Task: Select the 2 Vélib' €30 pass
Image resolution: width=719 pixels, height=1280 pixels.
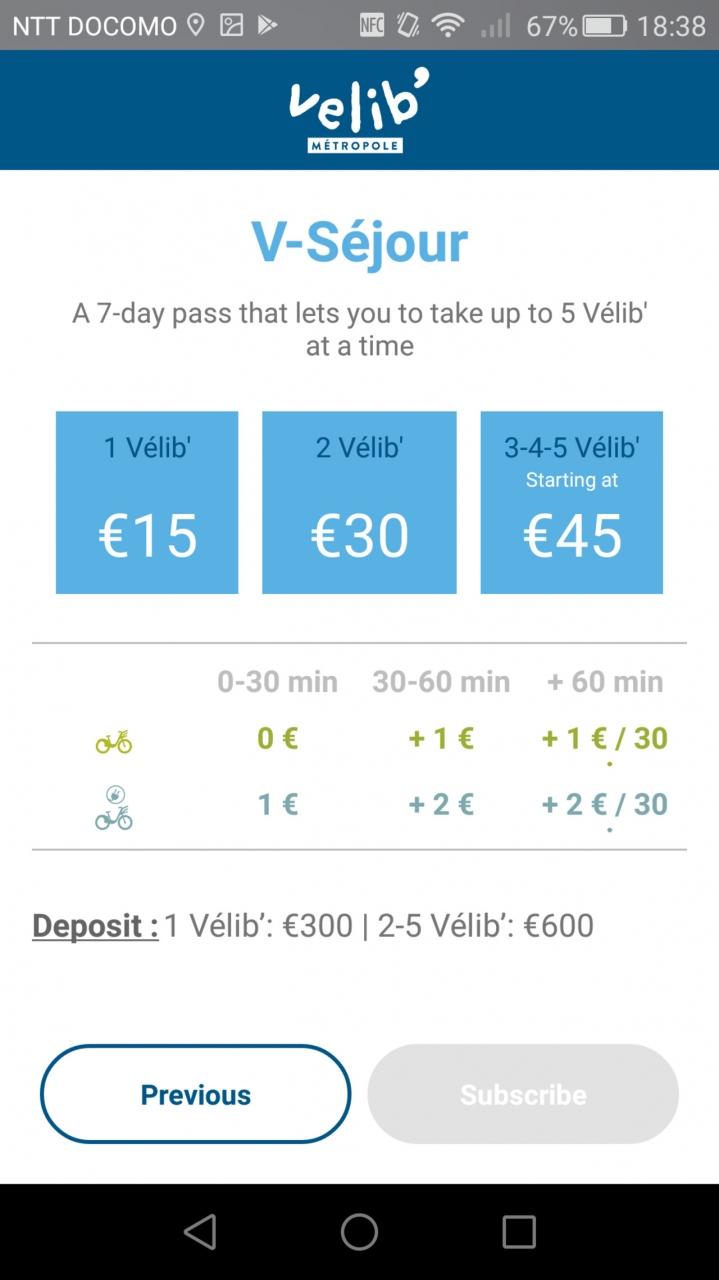Action: 359,502
